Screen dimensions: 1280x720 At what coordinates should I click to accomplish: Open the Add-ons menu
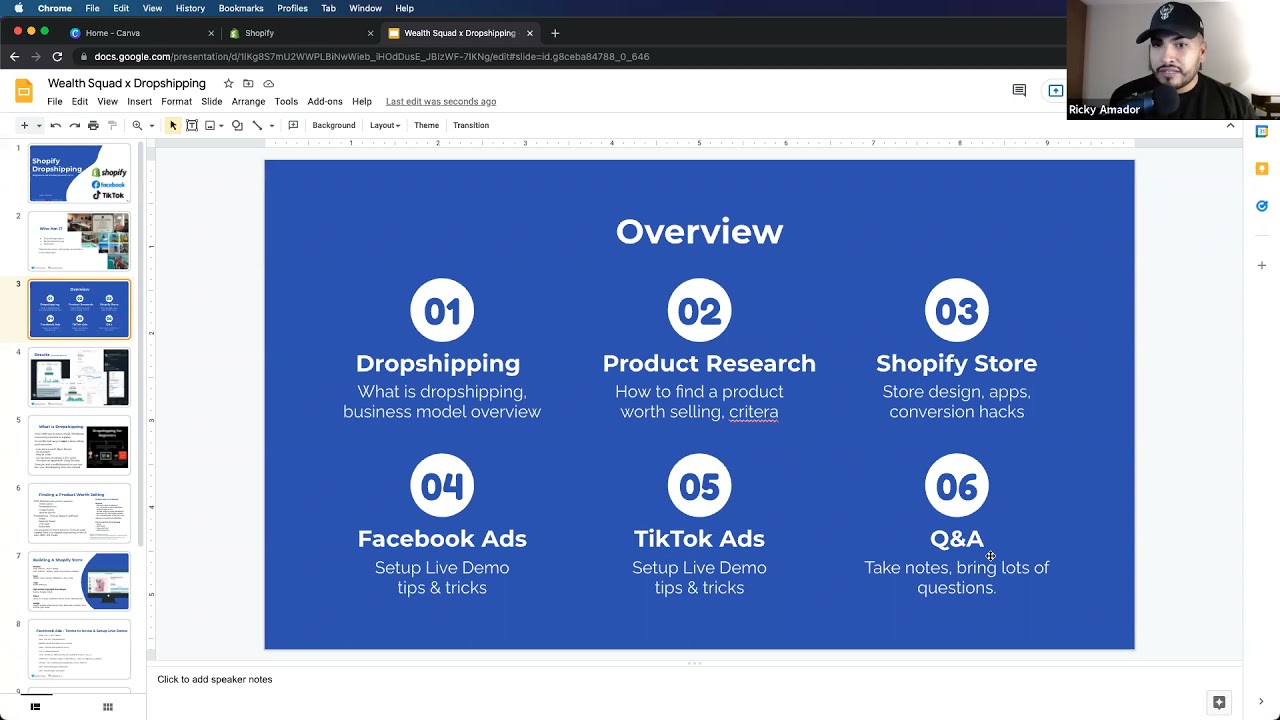point(325,101)
